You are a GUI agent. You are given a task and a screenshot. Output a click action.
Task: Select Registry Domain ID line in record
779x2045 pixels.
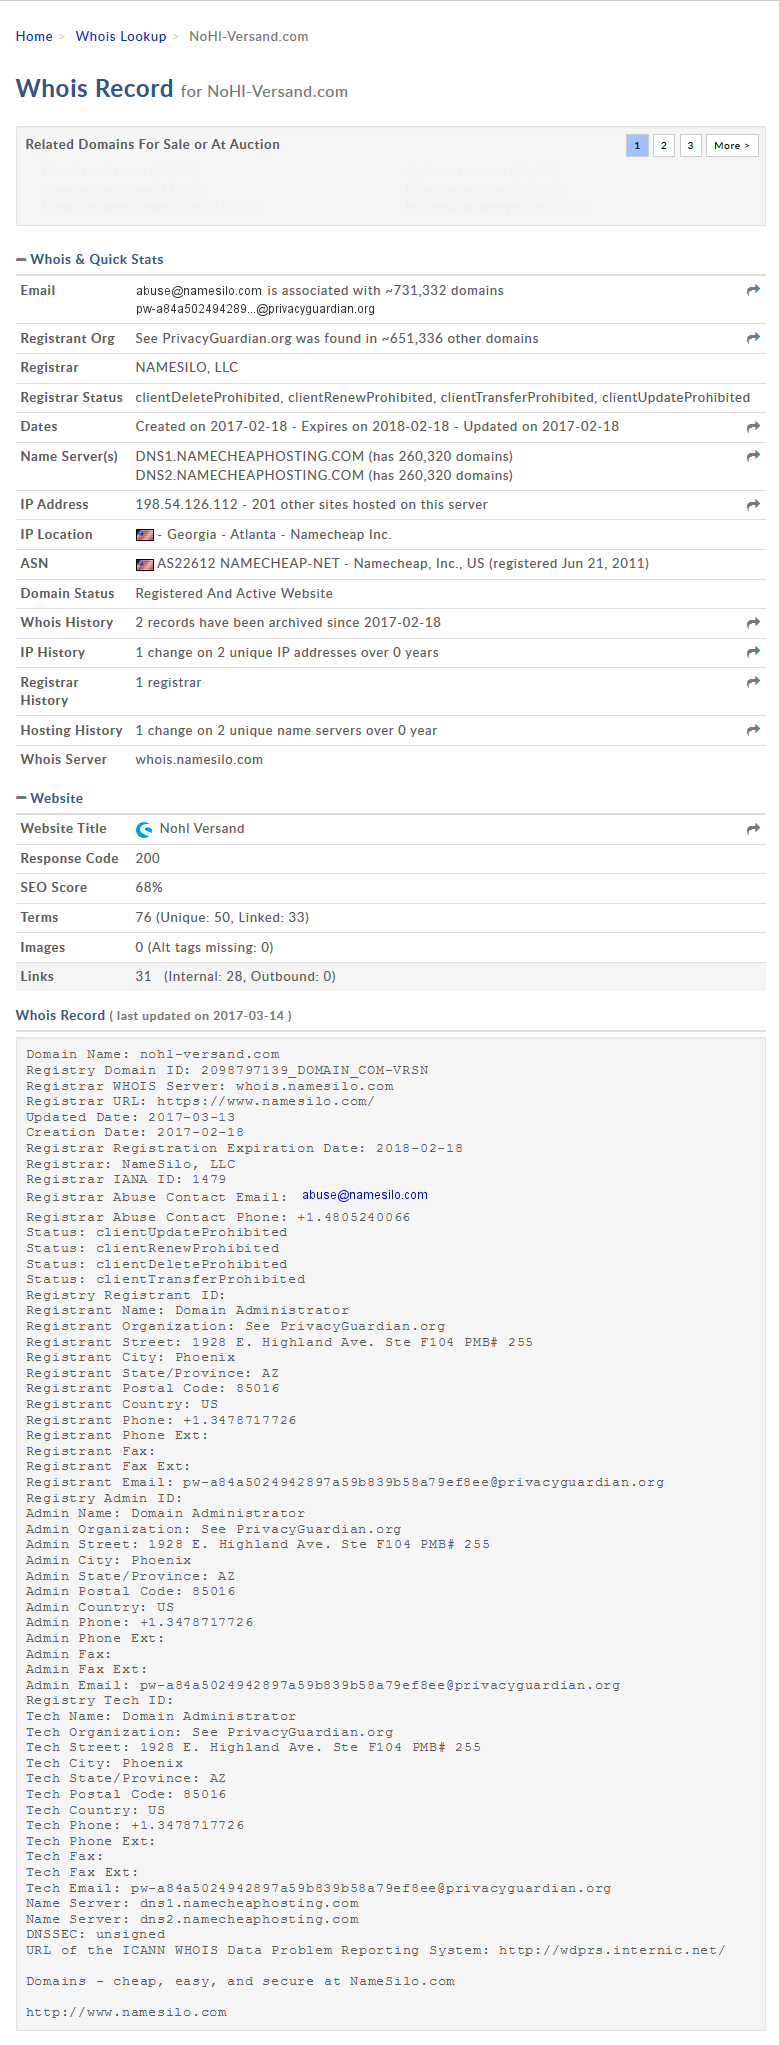point(227,1070)
